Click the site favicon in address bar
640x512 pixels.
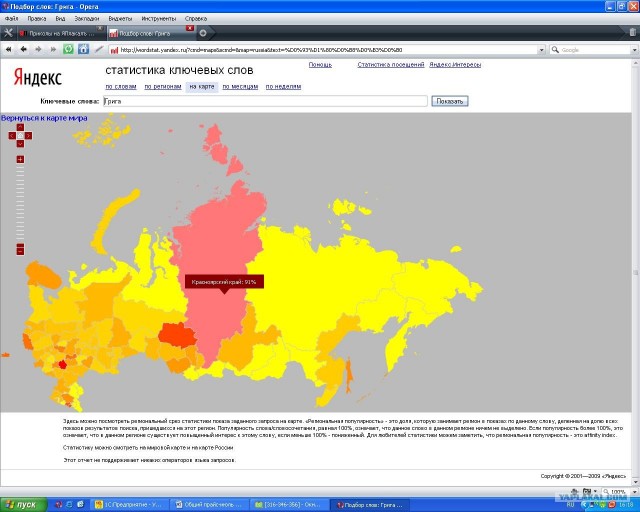[x=115, y=50]
